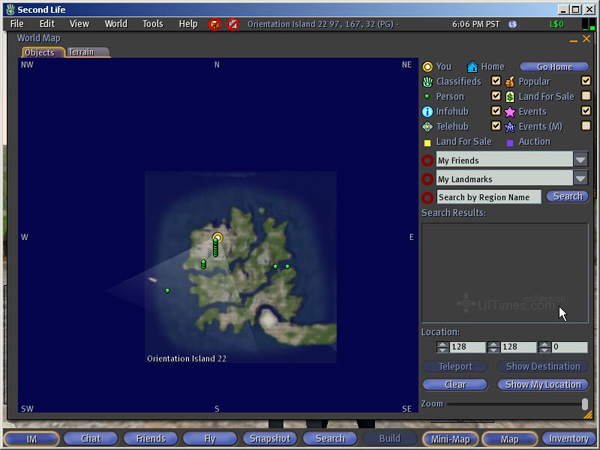Image resolution: width=600 pixels, height=450 pixels.
Task: Click the pink Events star icon
Action: tap(510, 112)
